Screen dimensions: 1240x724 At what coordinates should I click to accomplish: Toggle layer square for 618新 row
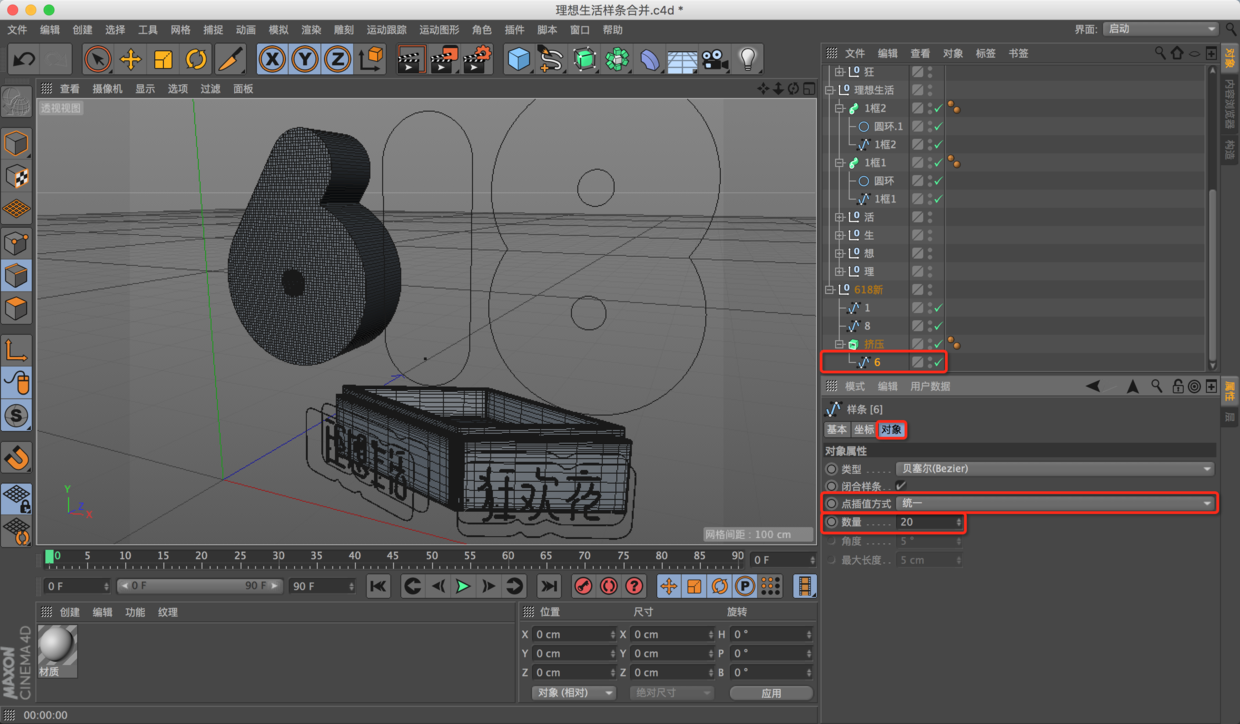click(x=917, y=290)
